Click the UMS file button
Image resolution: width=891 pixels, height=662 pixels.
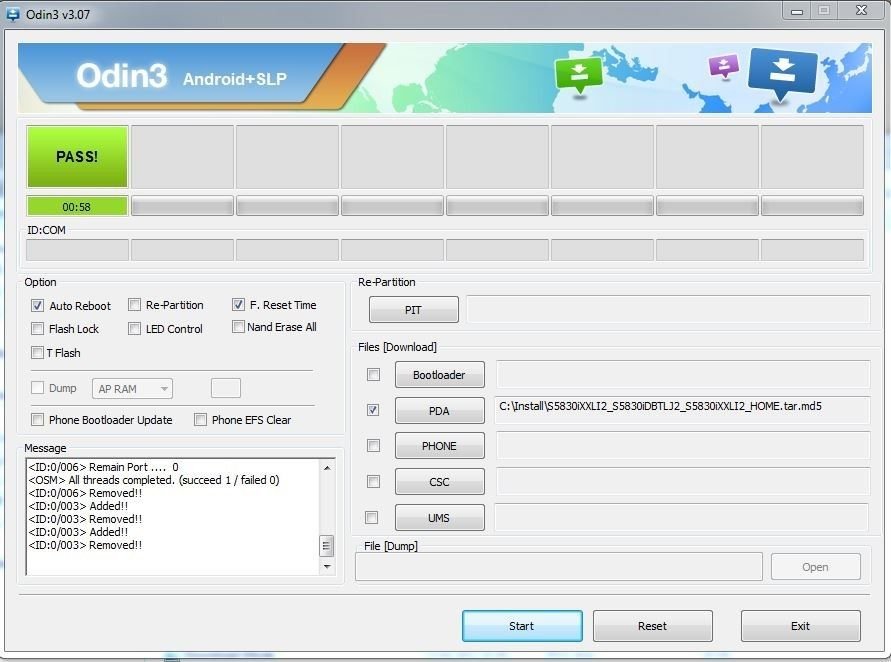coord(440,518)
